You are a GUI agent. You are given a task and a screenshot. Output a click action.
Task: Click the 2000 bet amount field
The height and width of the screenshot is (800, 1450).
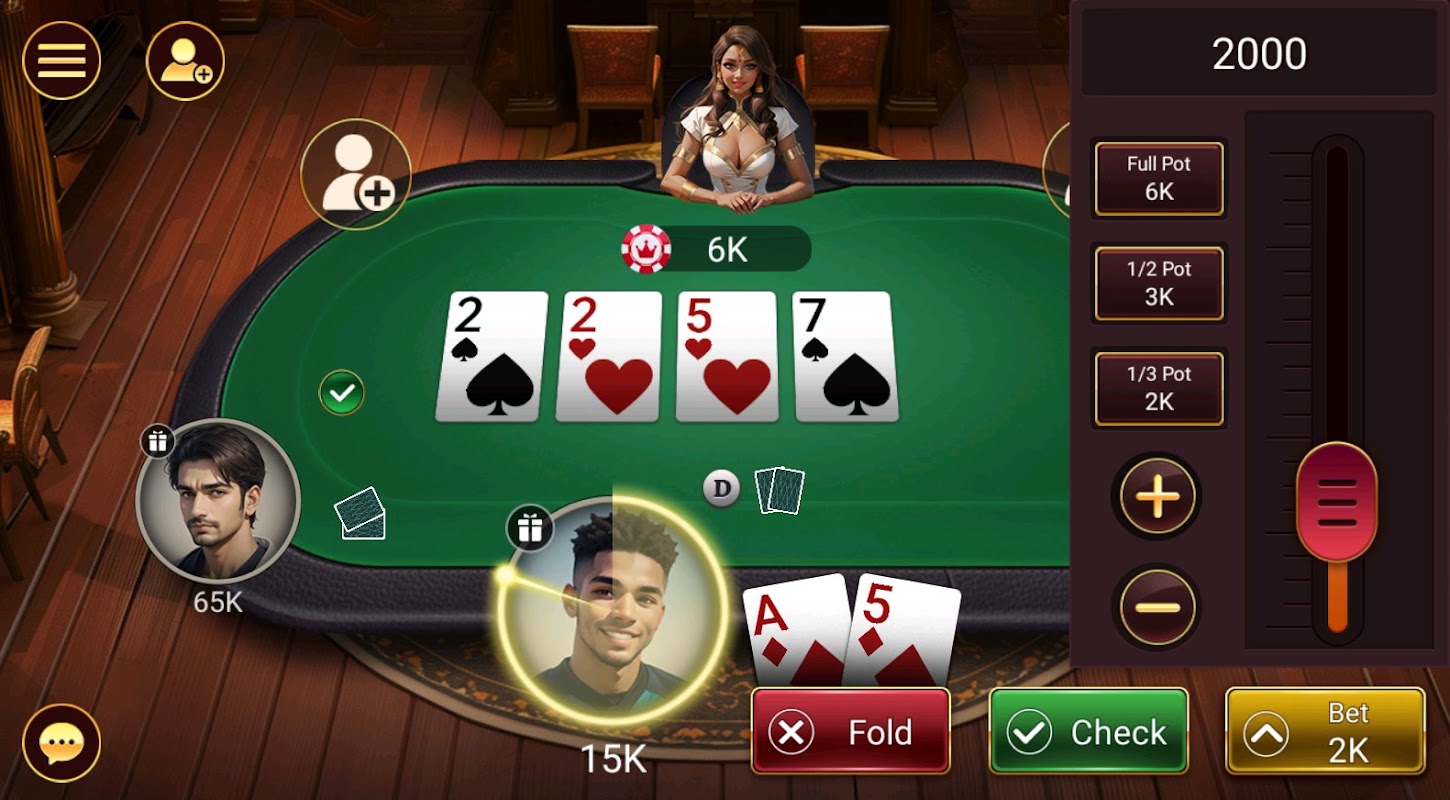(x=1259, y=53)
